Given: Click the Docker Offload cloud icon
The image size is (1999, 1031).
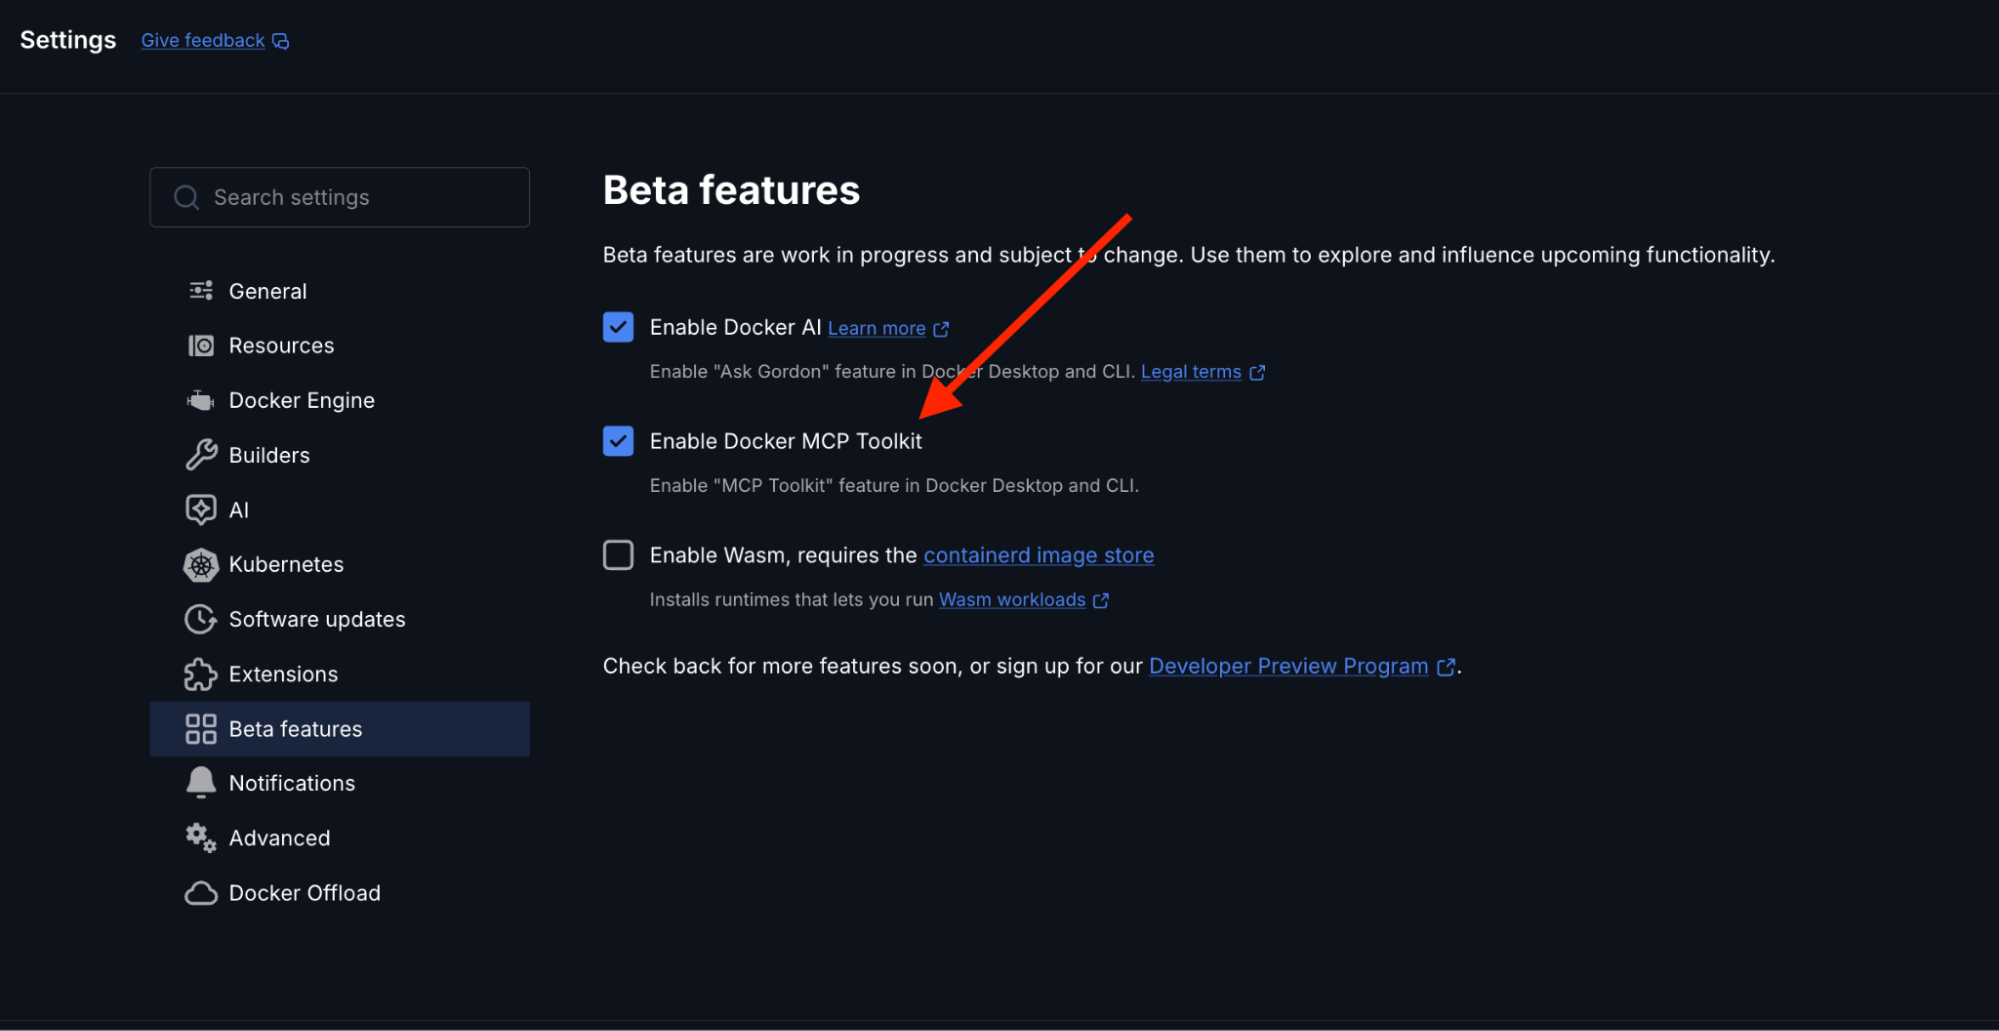Looking at the screenshot, I should (x=201, y=893).
